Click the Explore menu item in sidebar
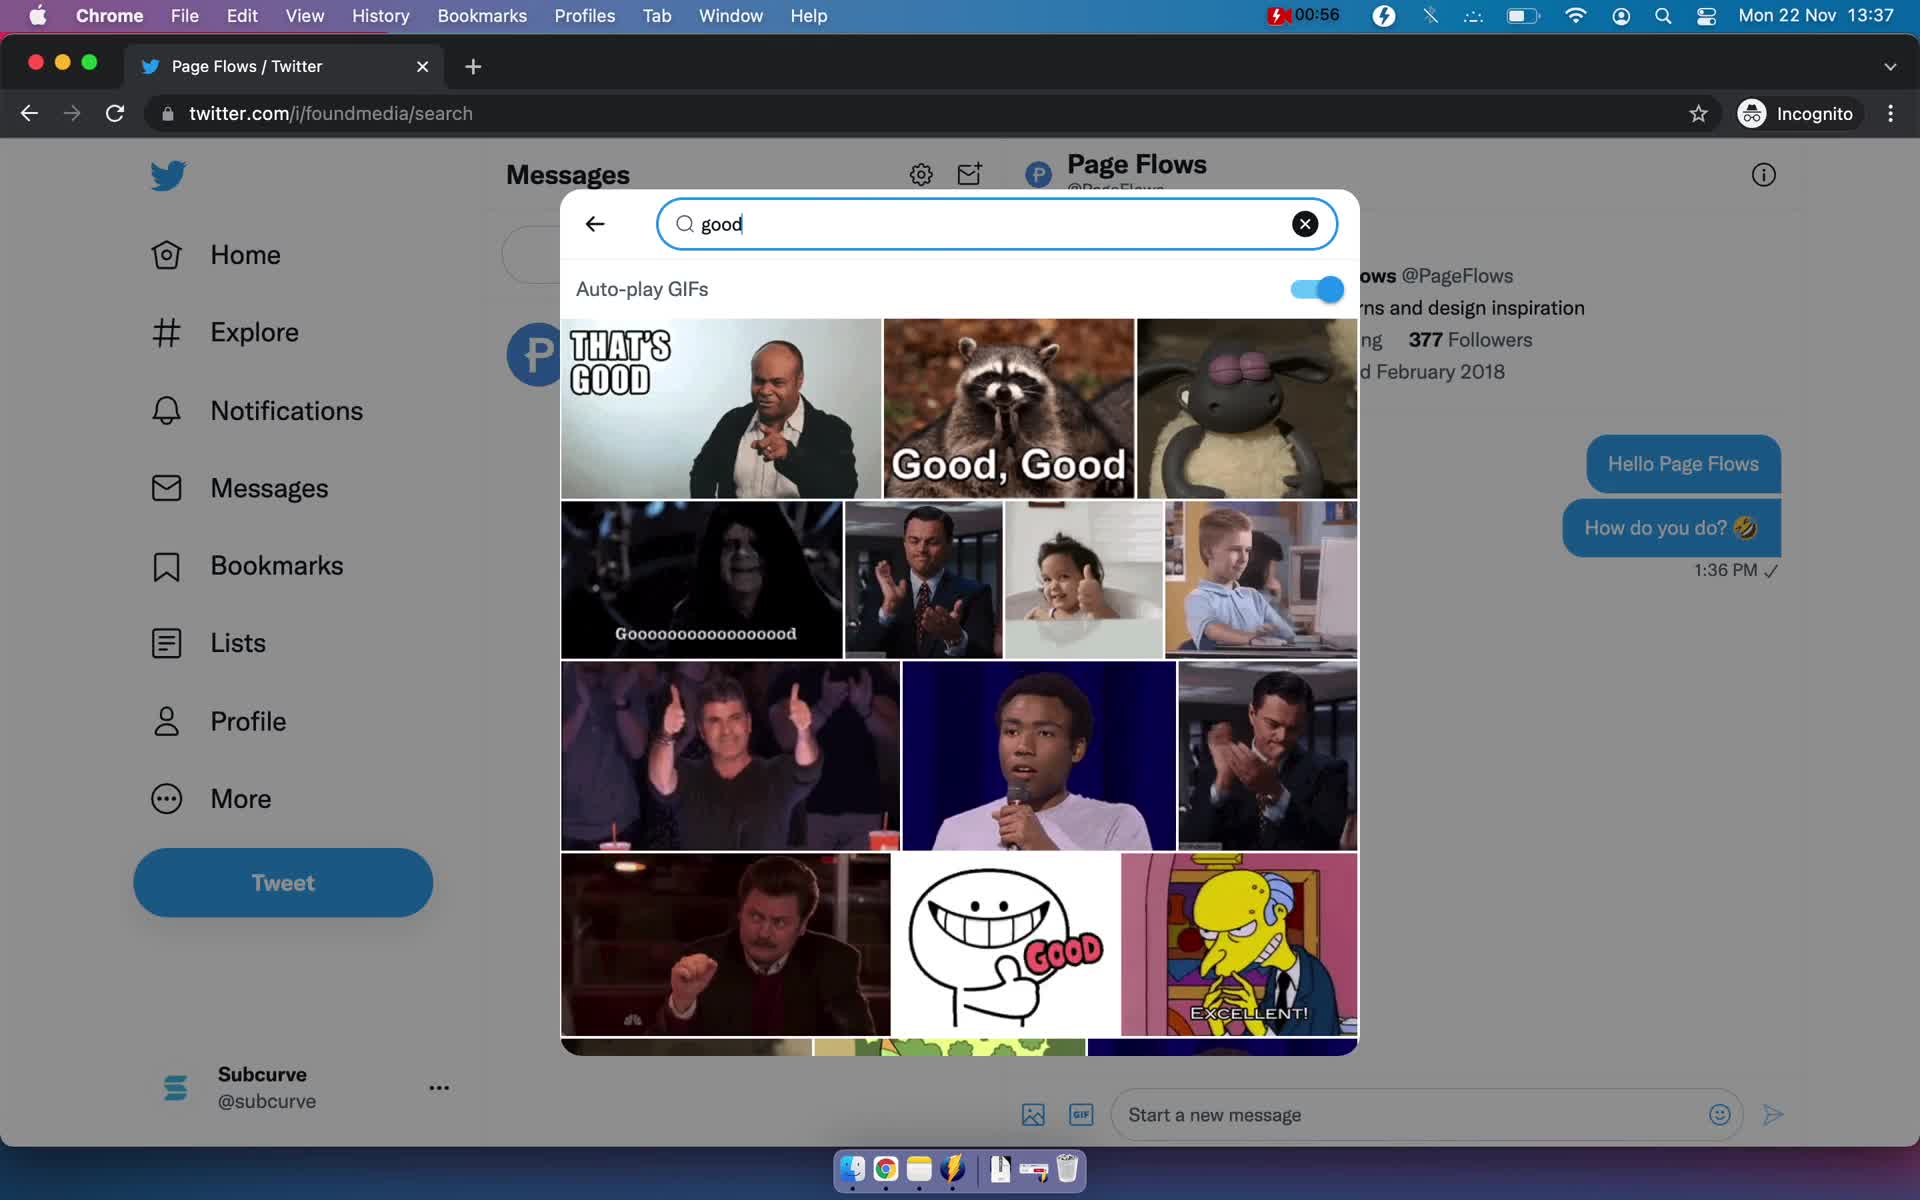The image size is (1920, 1200). pos(254,332)
